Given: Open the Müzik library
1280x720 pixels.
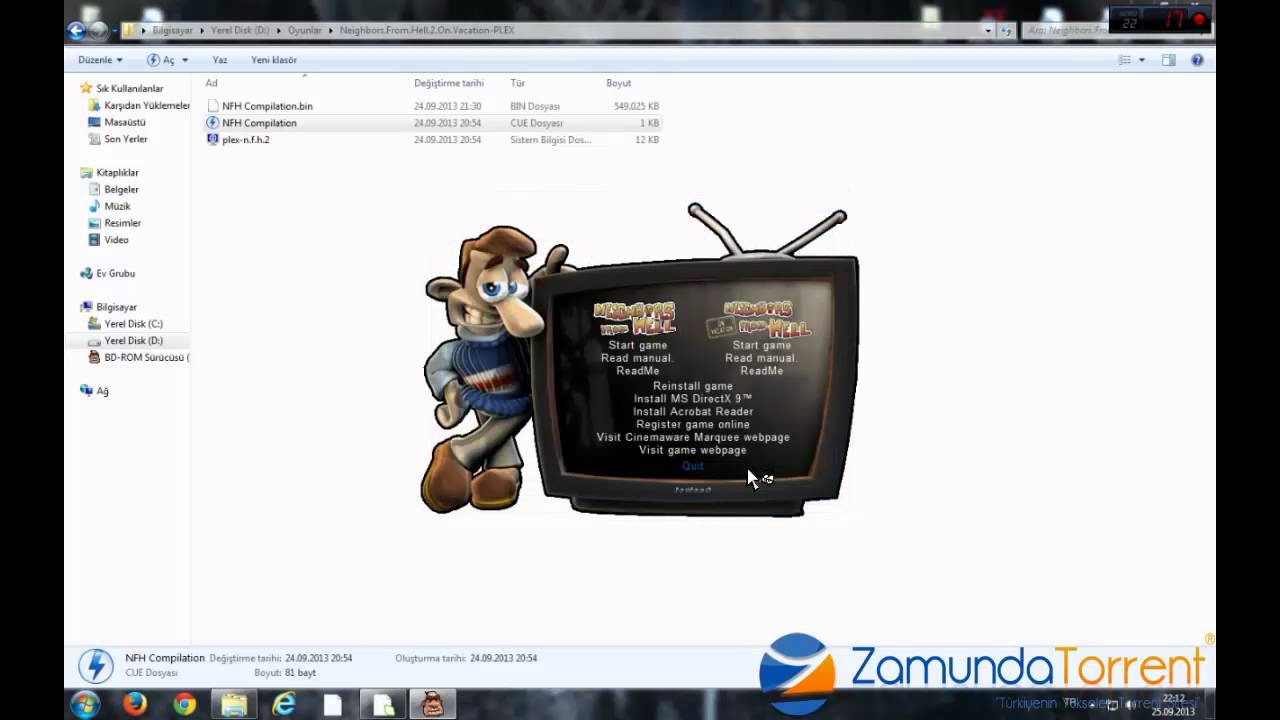Looking at the screenshot, I should (x=118, y=206).
